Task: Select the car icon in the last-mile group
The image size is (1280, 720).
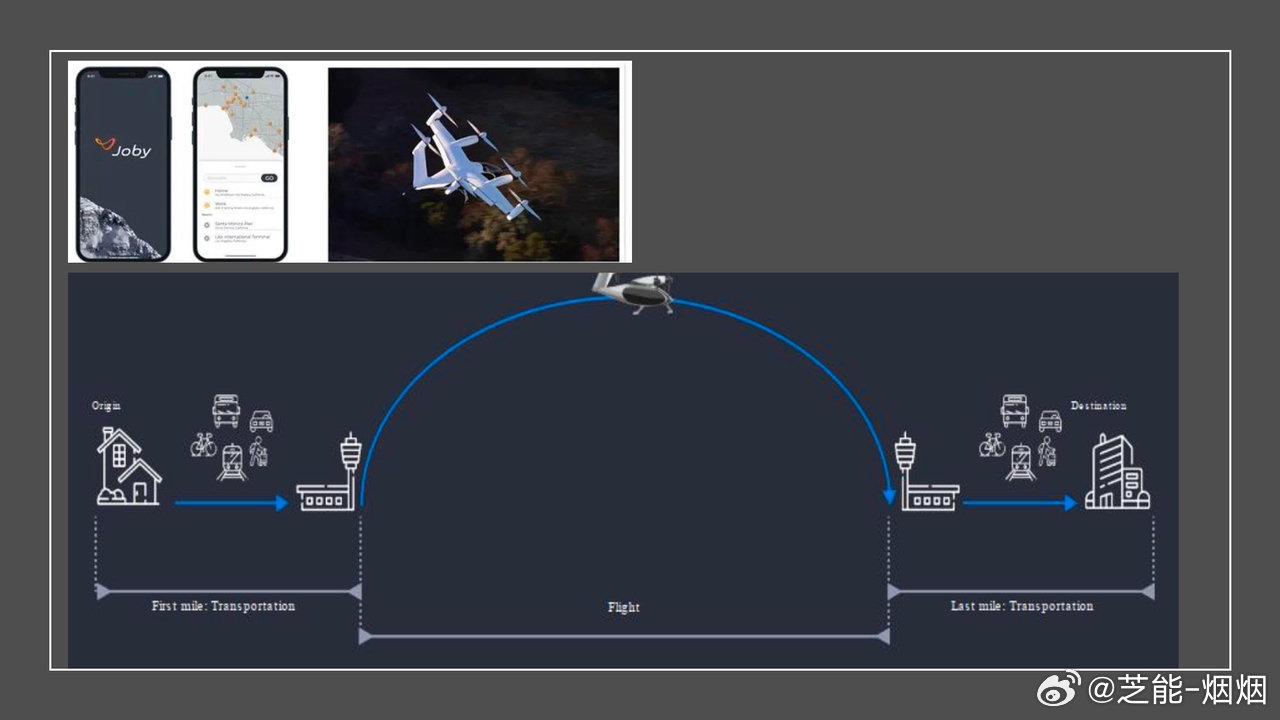Action: (1050, 421)
